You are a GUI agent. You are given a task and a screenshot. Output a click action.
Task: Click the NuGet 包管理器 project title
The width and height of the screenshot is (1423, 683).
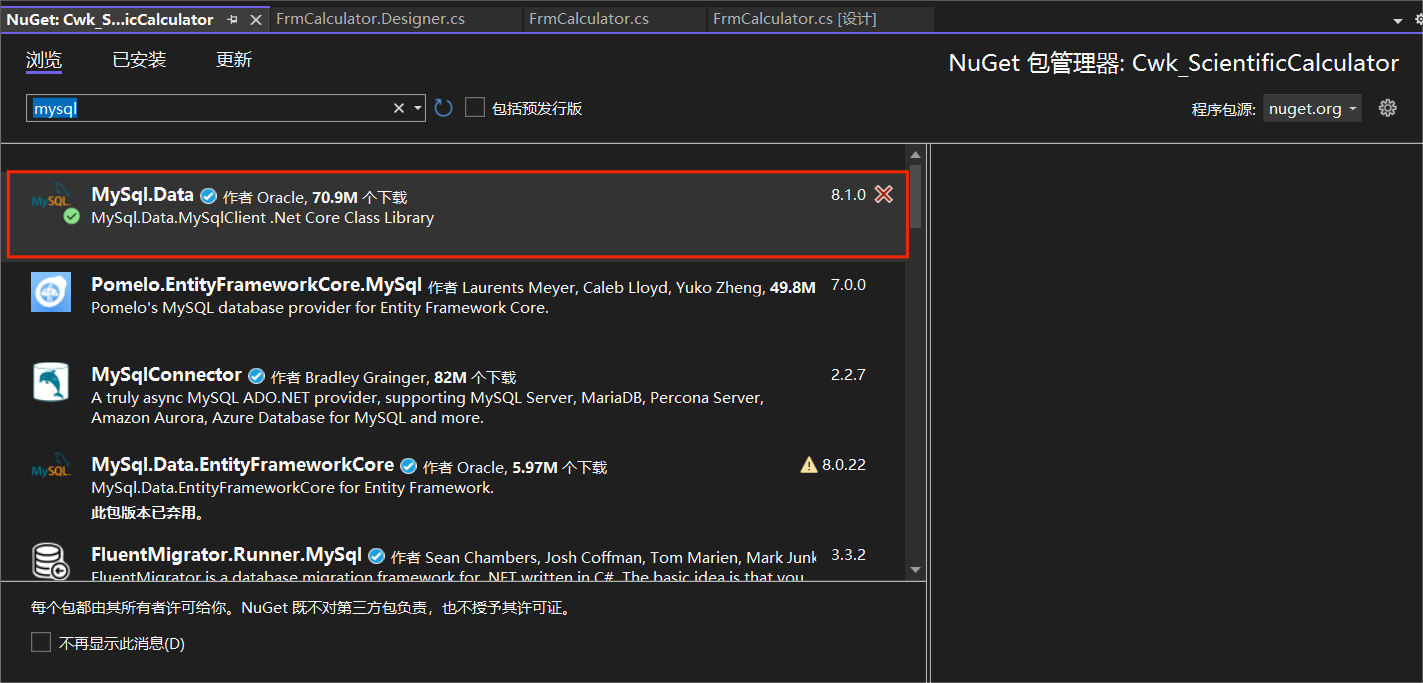[1173, 63]
